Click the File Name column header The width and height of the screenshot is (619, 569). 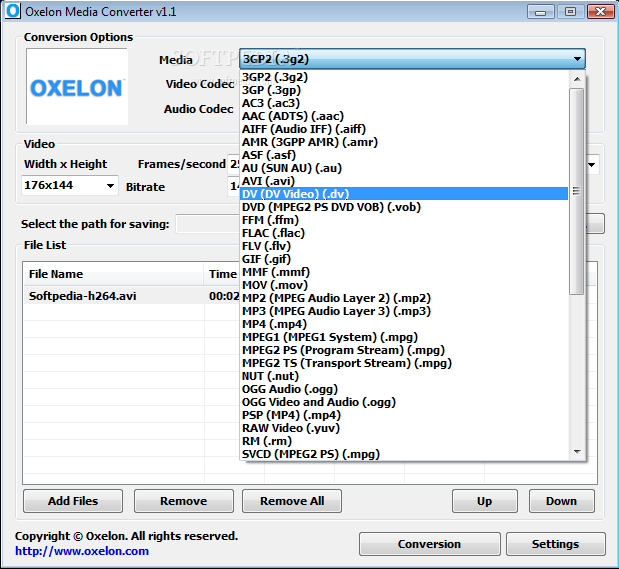pyautogui.click(x=114, y=274)
